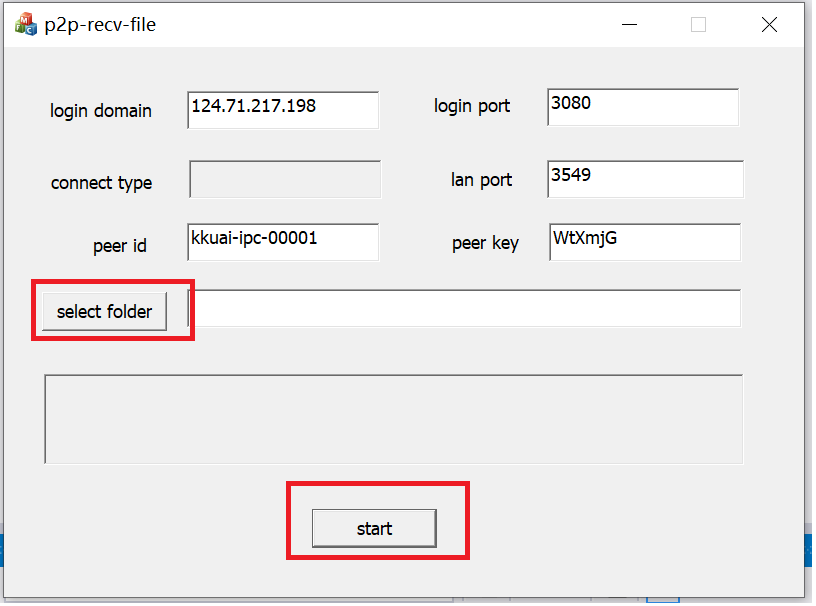Viewport: 816px width, 606px height.
Task: Click into the login port field
Action: tap(643, 108)
